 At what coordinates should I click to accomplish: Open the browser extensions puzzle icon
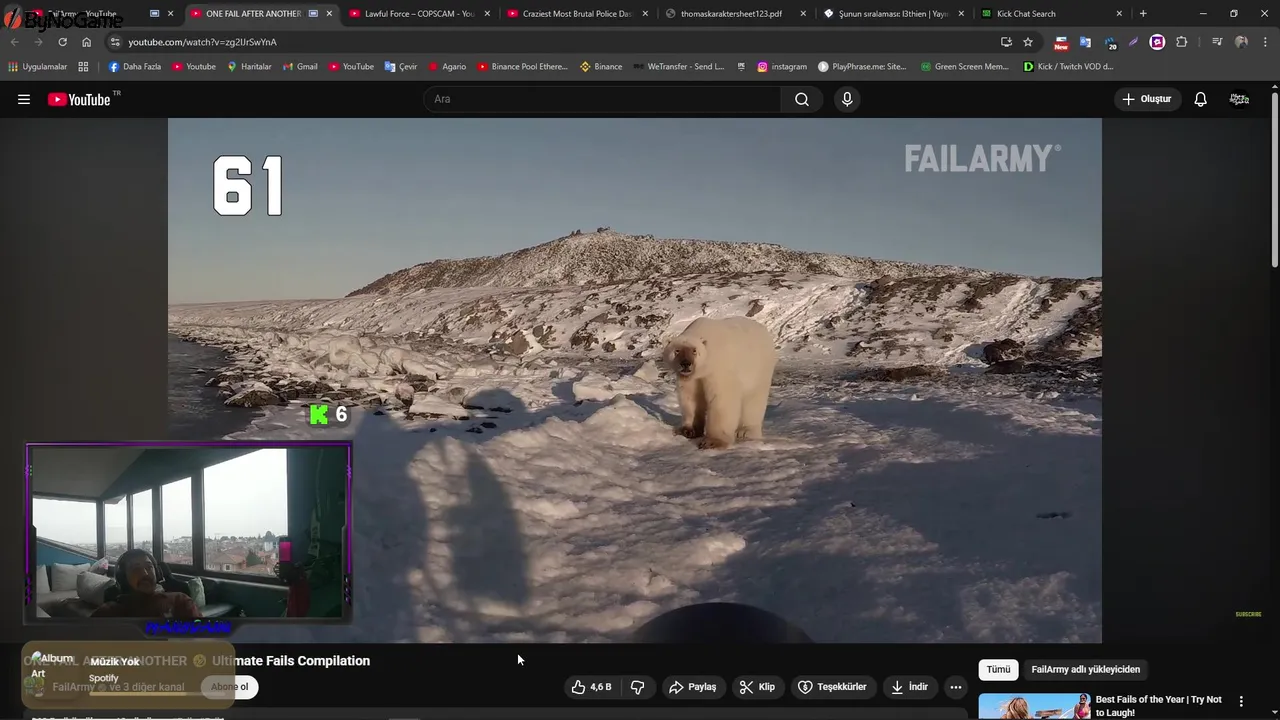(x=1181, y=42)
